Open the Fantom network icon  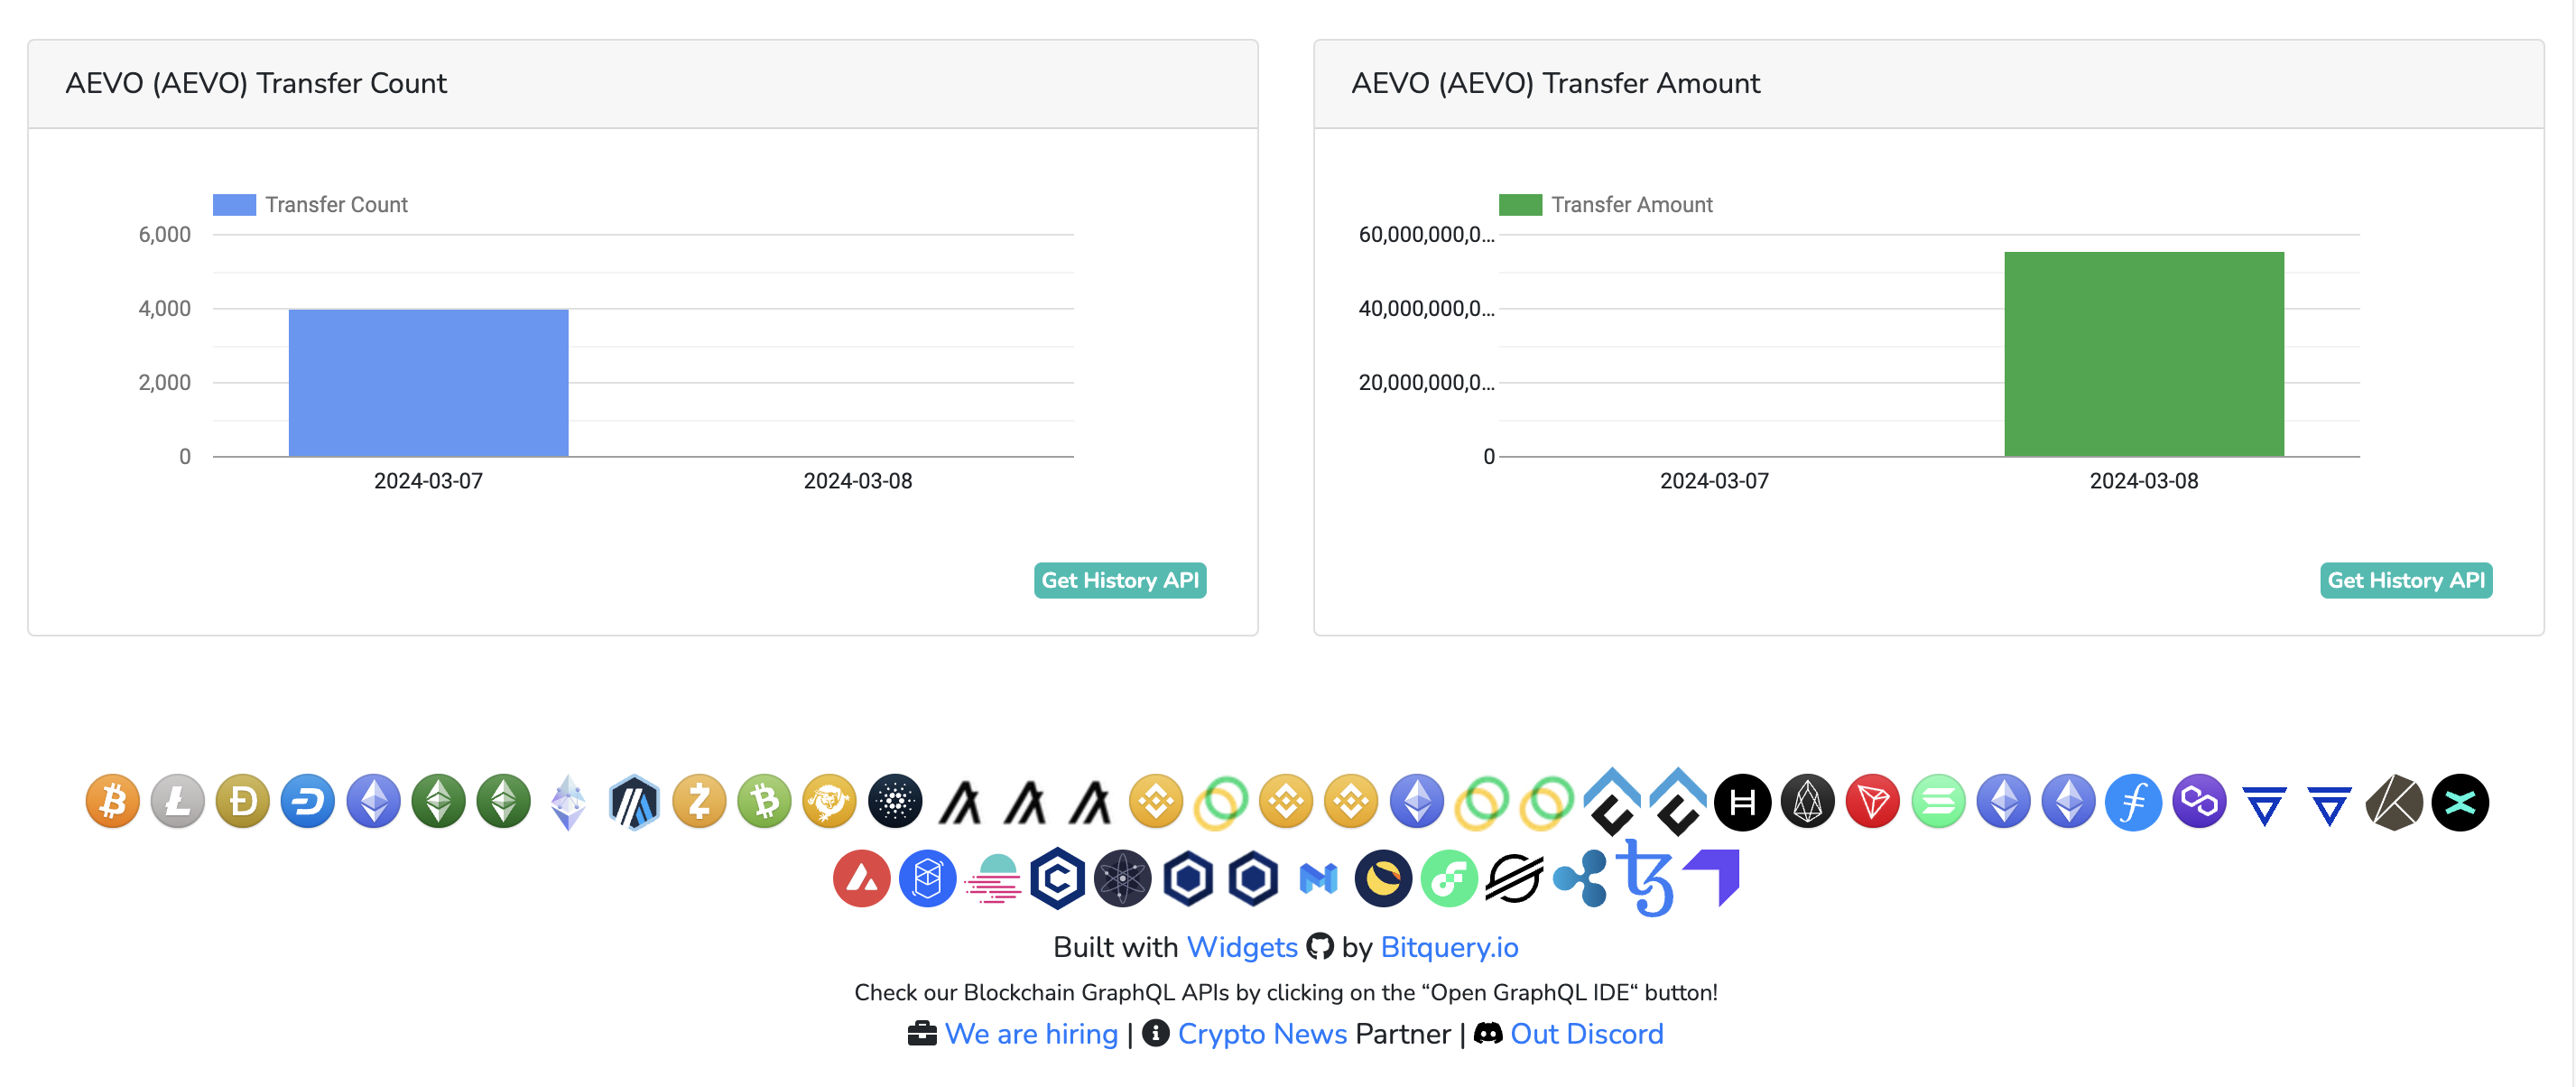coord(927,879)
